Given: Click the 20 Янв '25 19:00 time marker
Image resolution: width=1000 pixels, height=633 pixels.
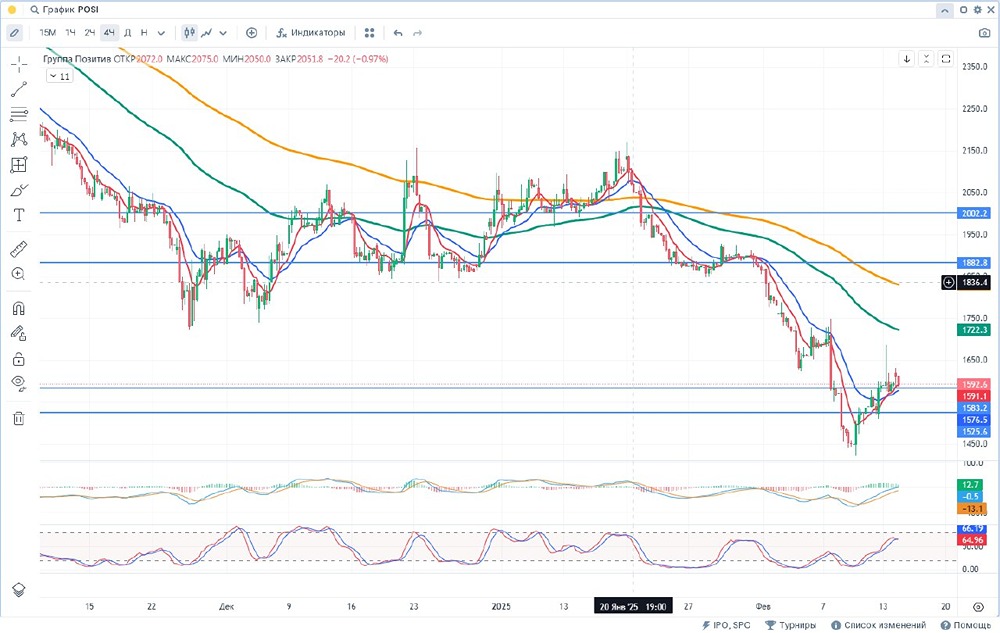Looking at the screenshot, I should (633, 607).
